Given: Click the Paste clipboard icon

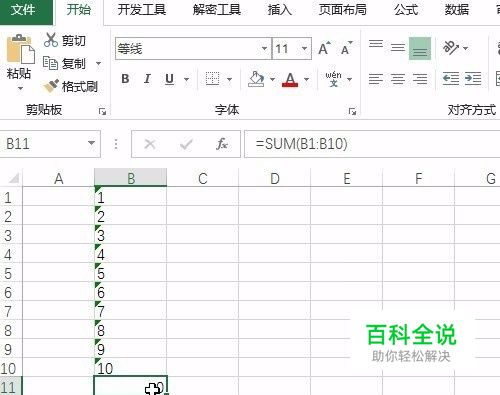Looking at the screenshot, I should (21, 49).
